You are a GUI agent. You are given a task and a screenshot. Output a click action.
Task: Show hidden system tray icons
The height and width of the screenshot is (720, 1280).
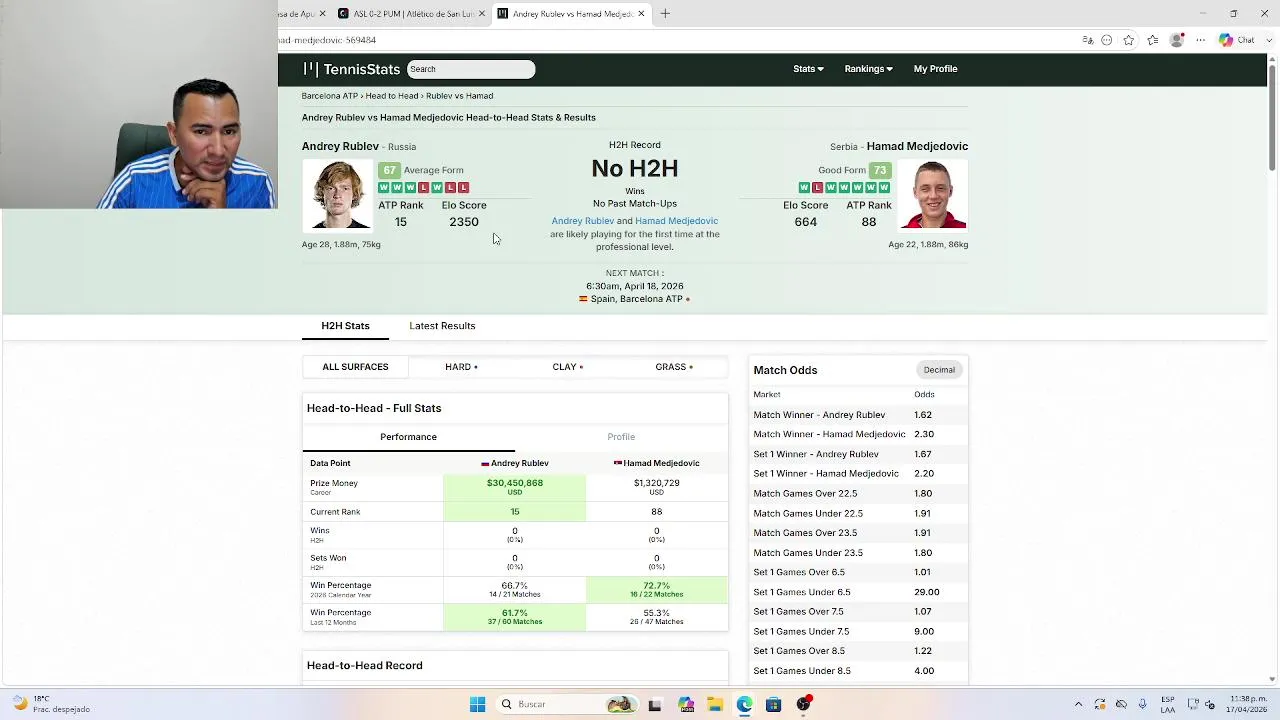(1078, 704)
